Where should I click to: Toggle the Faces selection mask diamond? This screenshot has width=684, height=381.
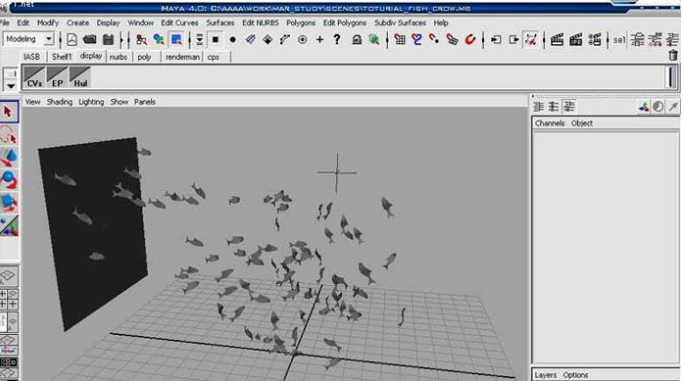pyautogui.click(x=267, y=40)
